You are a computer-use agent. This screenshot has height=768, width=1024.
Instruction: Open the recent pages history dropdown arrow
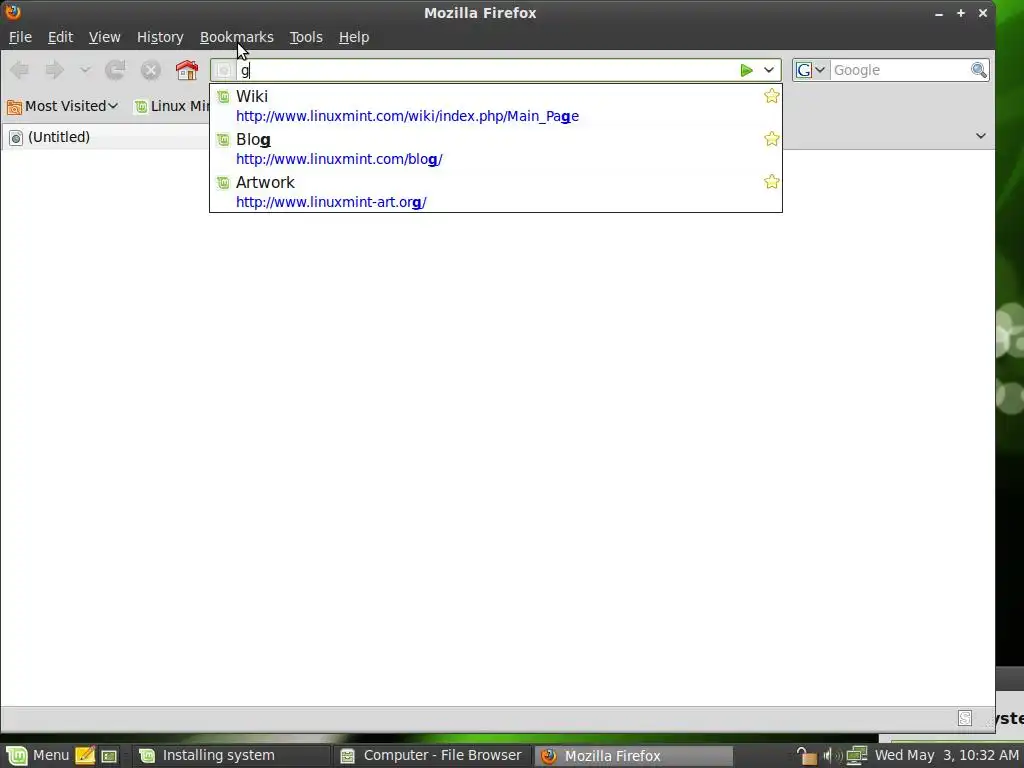click(85, 70)
